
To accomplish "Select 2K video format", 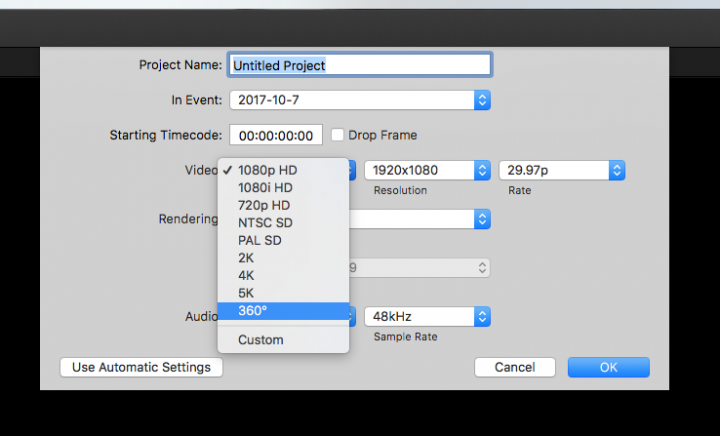I will (247, 258).
